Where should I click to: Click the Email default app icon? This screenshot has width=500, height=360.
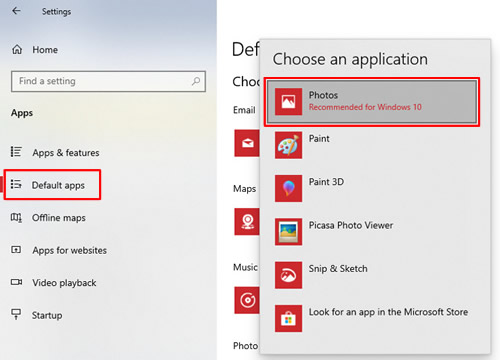[x=247, y=143]
